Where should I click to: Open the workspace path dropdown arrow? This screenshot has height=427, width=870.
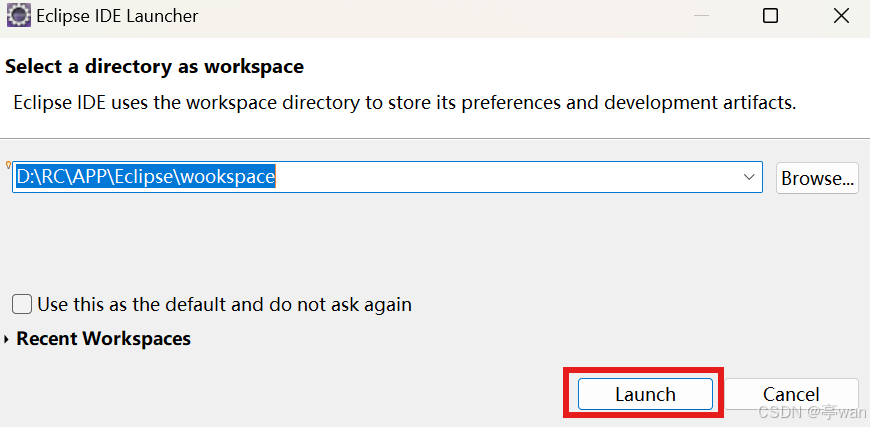tap(748, 177)
